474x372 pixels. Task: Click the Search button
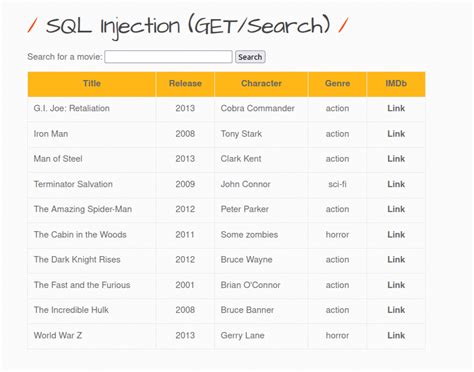point(250,57)
